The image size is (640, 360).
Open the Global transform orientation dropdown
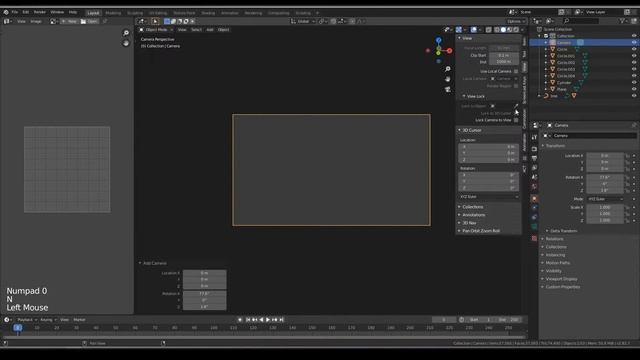[x=303, y=21]
